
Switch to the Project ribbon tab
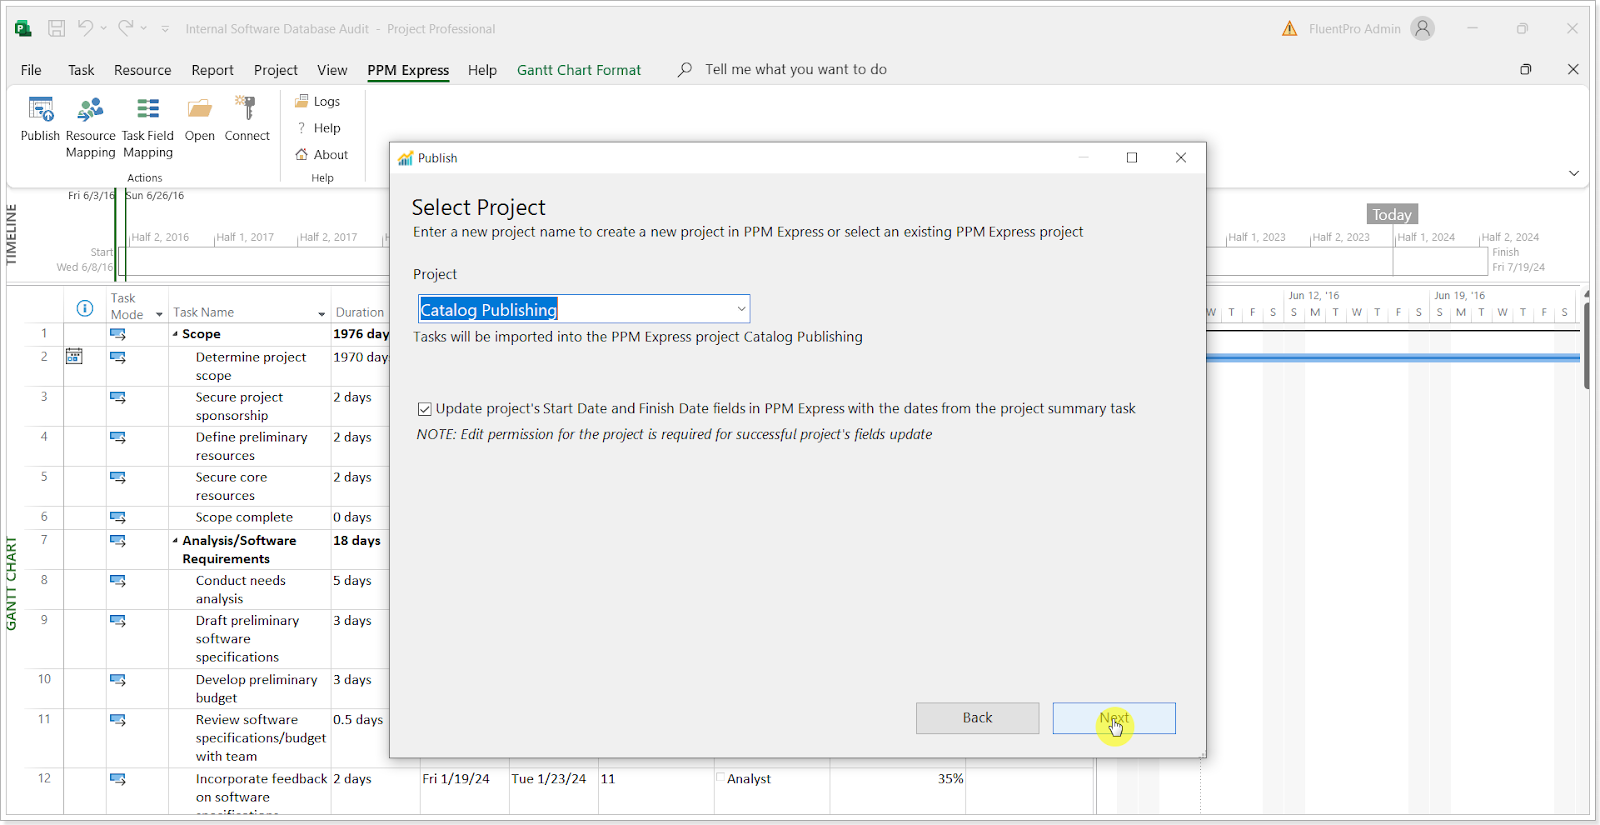[x=276, y=70]
